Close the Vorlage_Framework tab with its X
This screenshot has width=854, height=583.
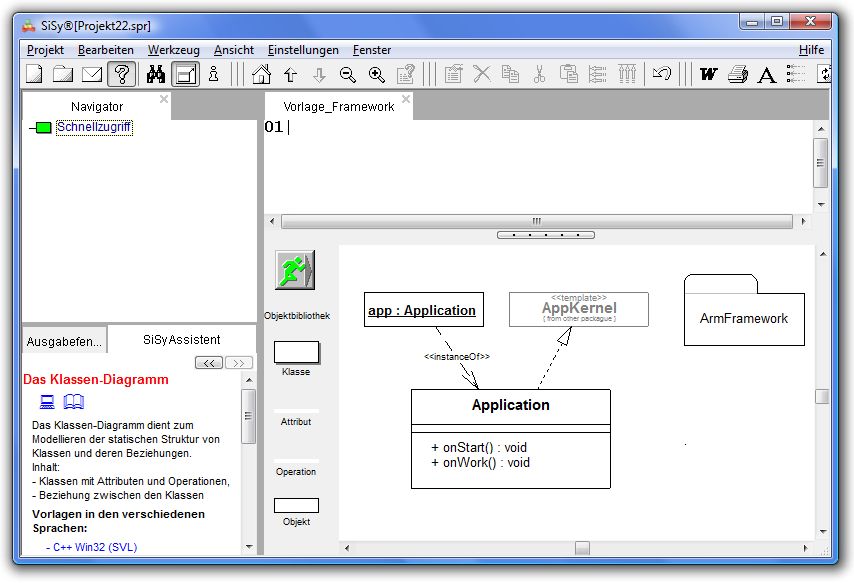pos(406,99)
